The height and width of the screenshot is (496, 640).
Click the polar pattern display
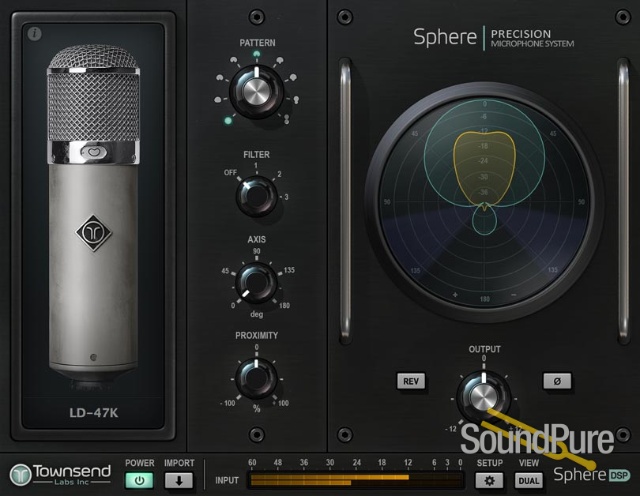point(484,202)
